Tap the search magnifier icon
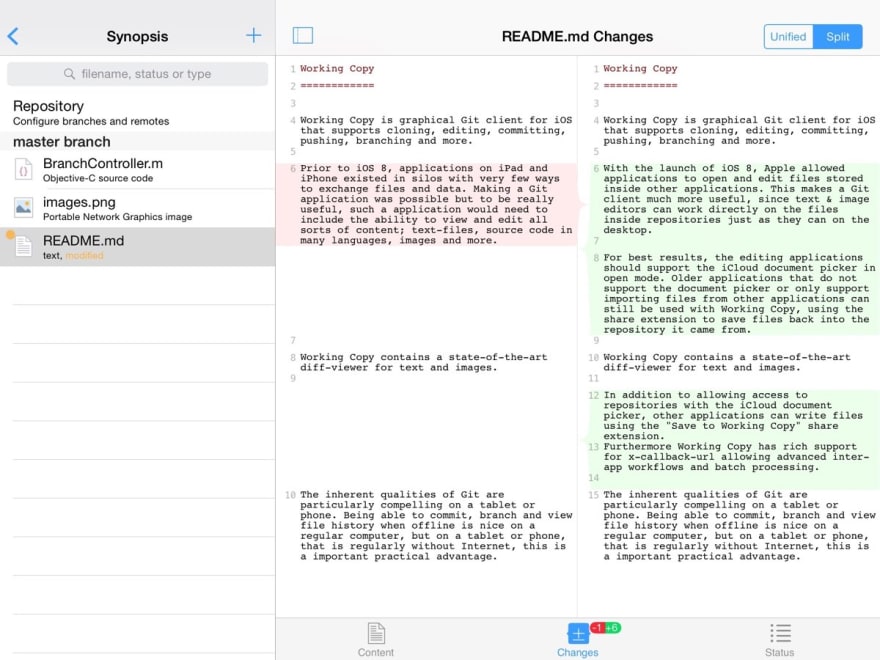The height and width of the screenshot is (660, 880). point(69,74)
